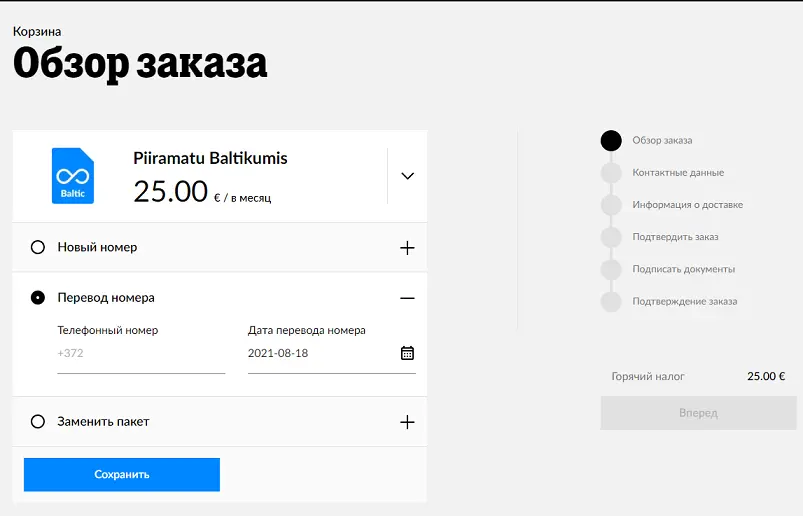This screenshot has width=803, height=516.
Task: Click the Информация о доставке step circle
Action: point(611,205)
